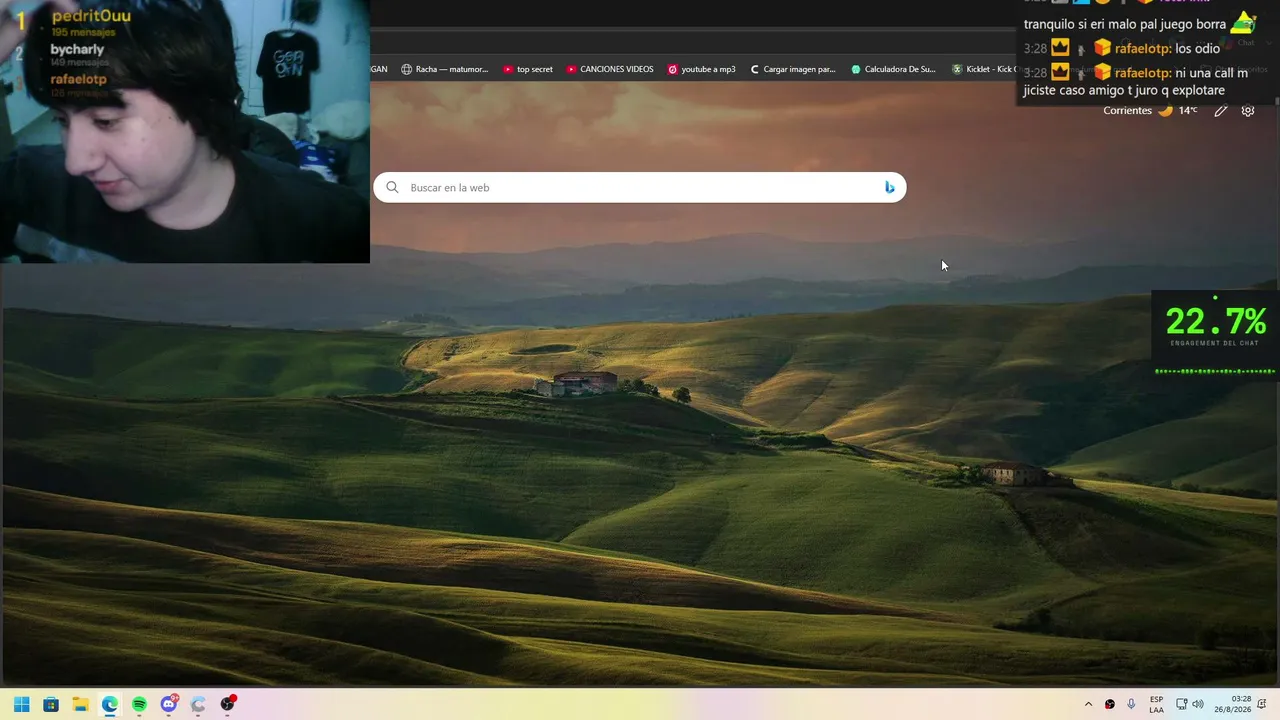Open the new tab page settings gear
The image size is (1280, 720).
1248,110
